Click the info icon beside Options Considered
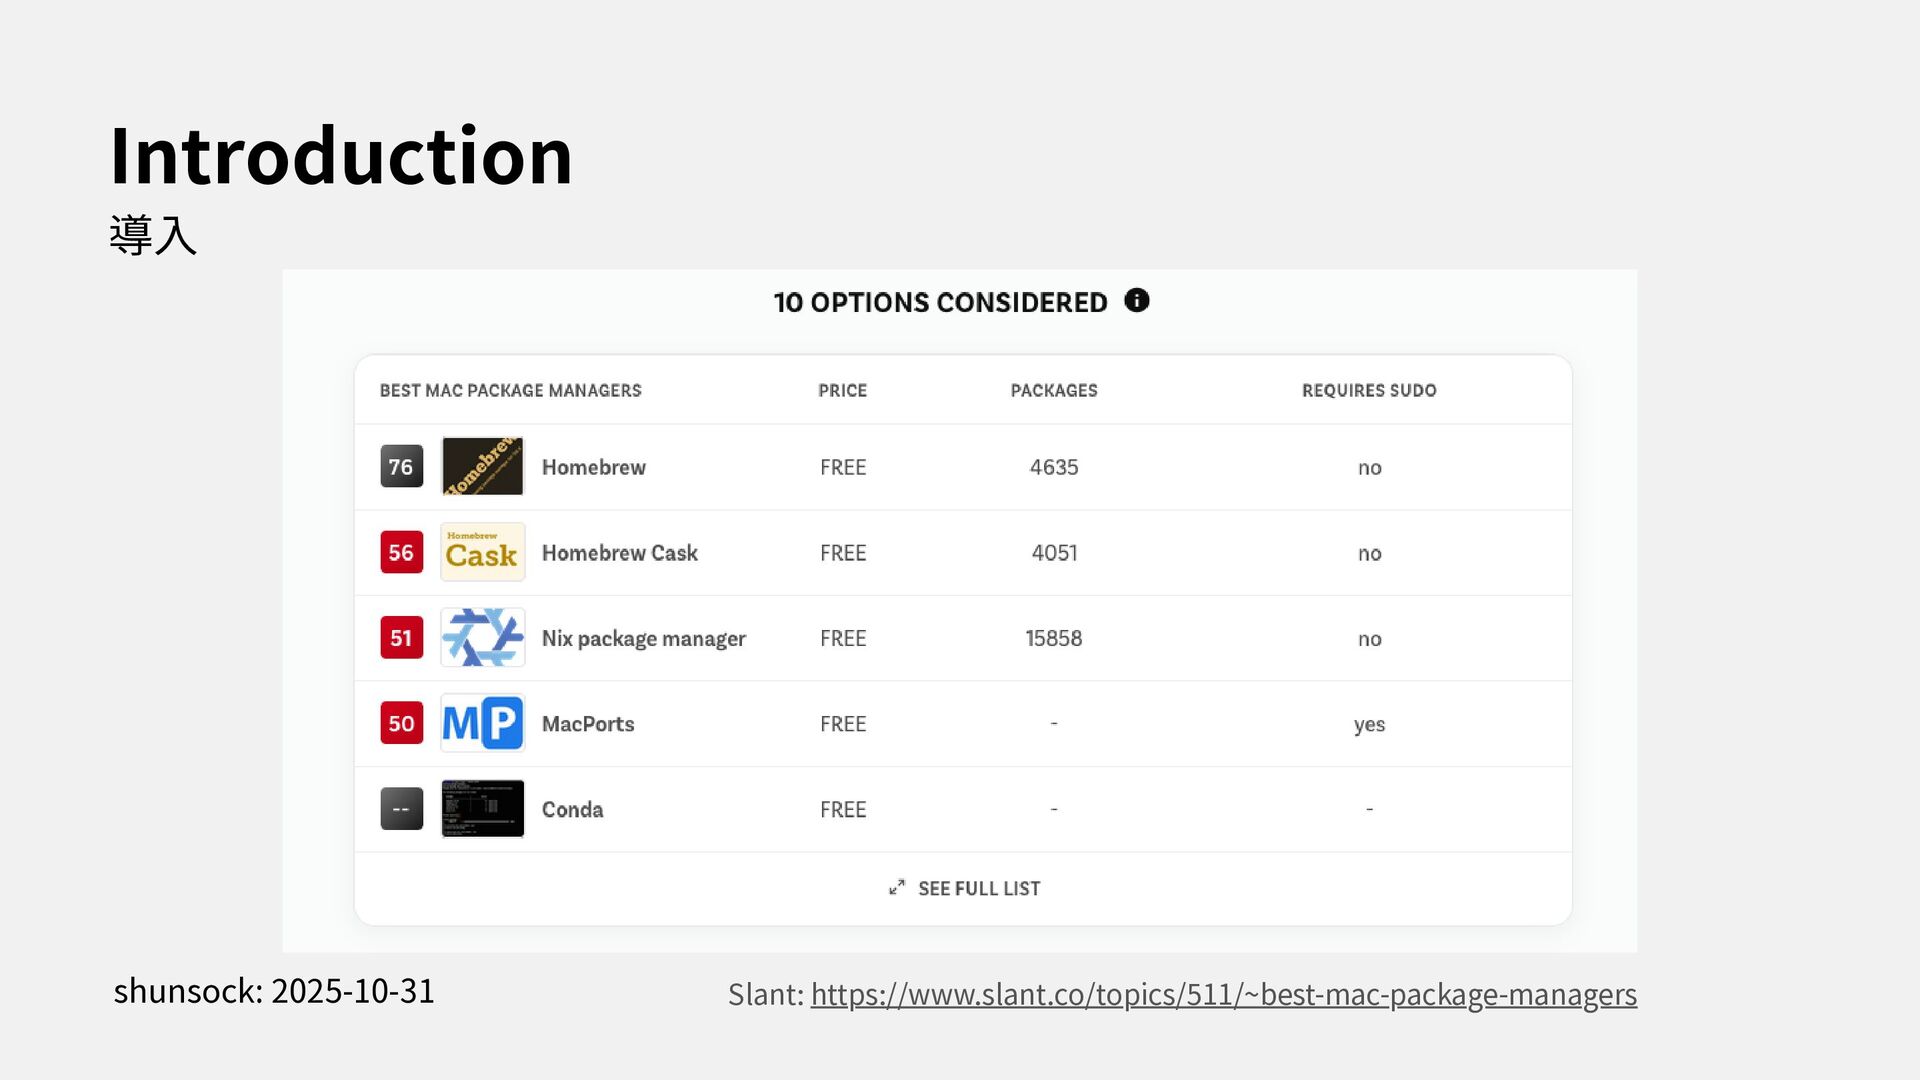Image resolution: width=1920 pixels, height=1080 pixels. pos(1136,300)
